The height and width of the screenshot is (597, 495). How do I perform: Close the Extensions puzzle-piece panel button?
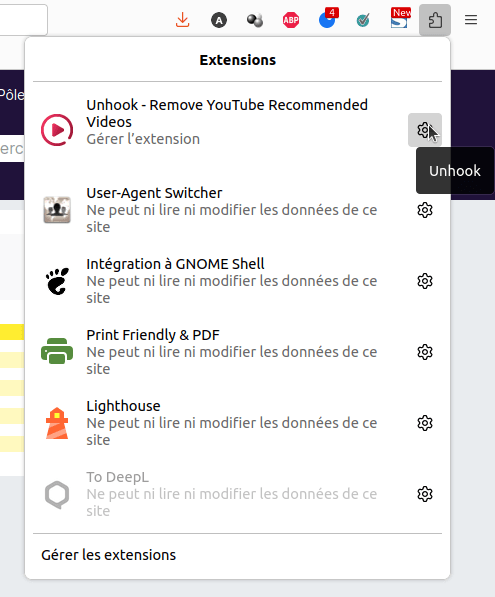coord(435,20)
